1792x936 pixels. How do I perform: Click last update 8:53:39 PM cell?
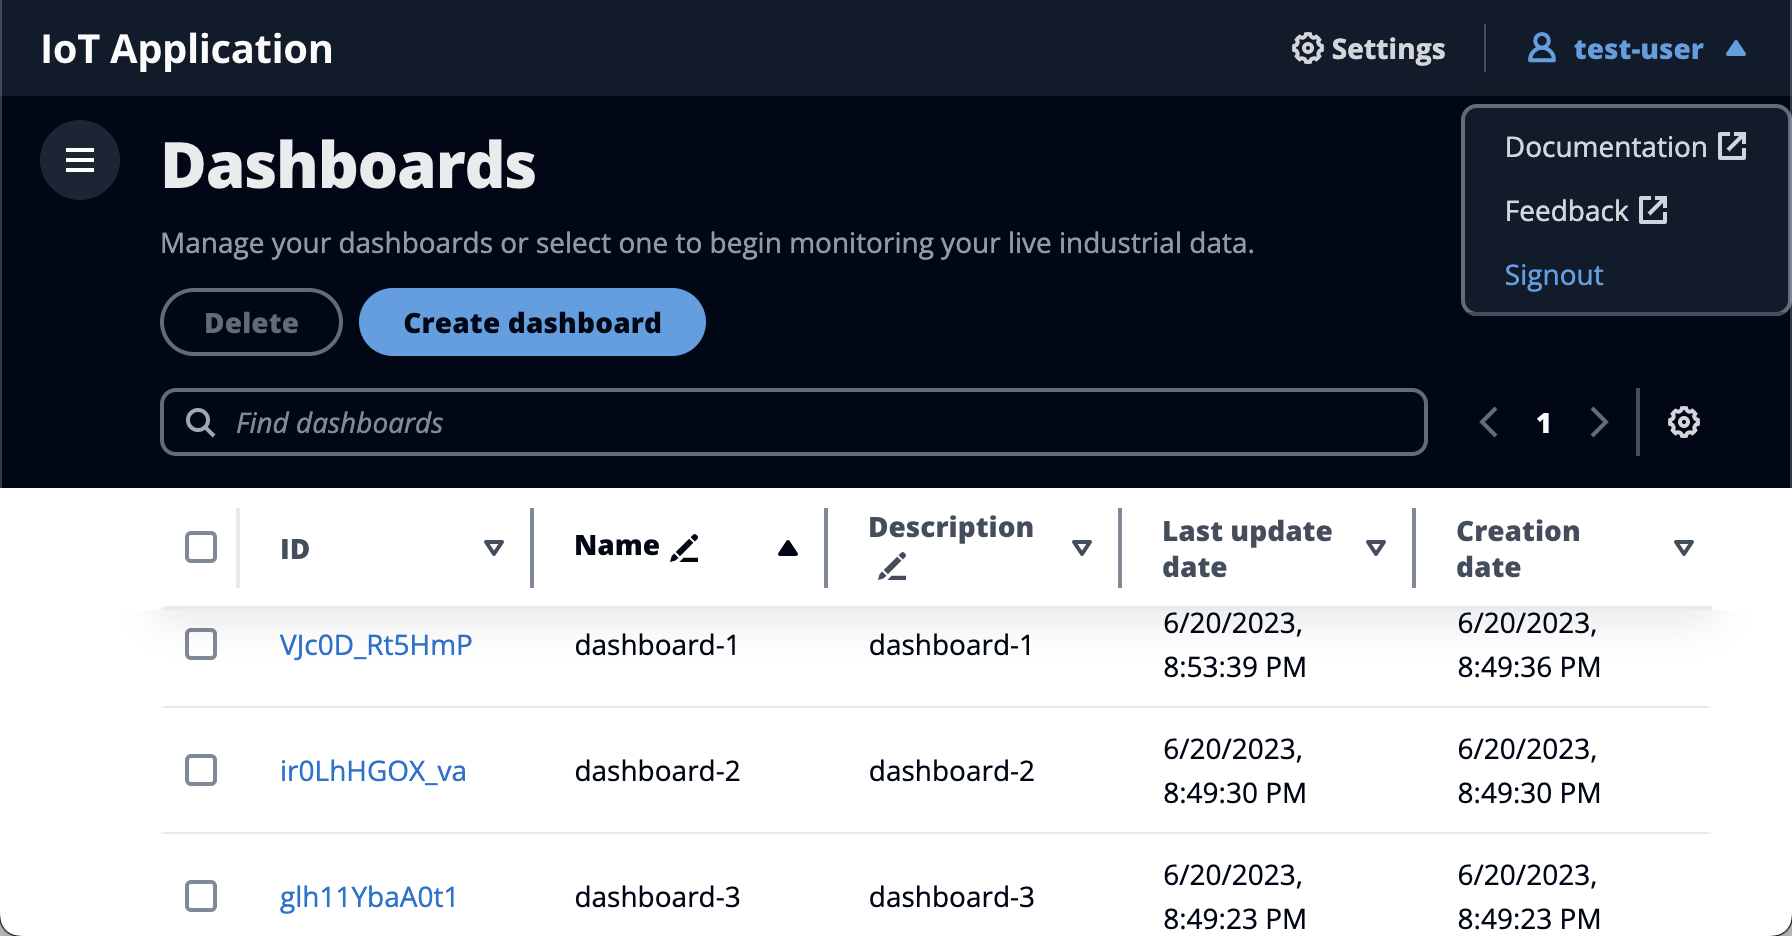(x=1235, y=645)
